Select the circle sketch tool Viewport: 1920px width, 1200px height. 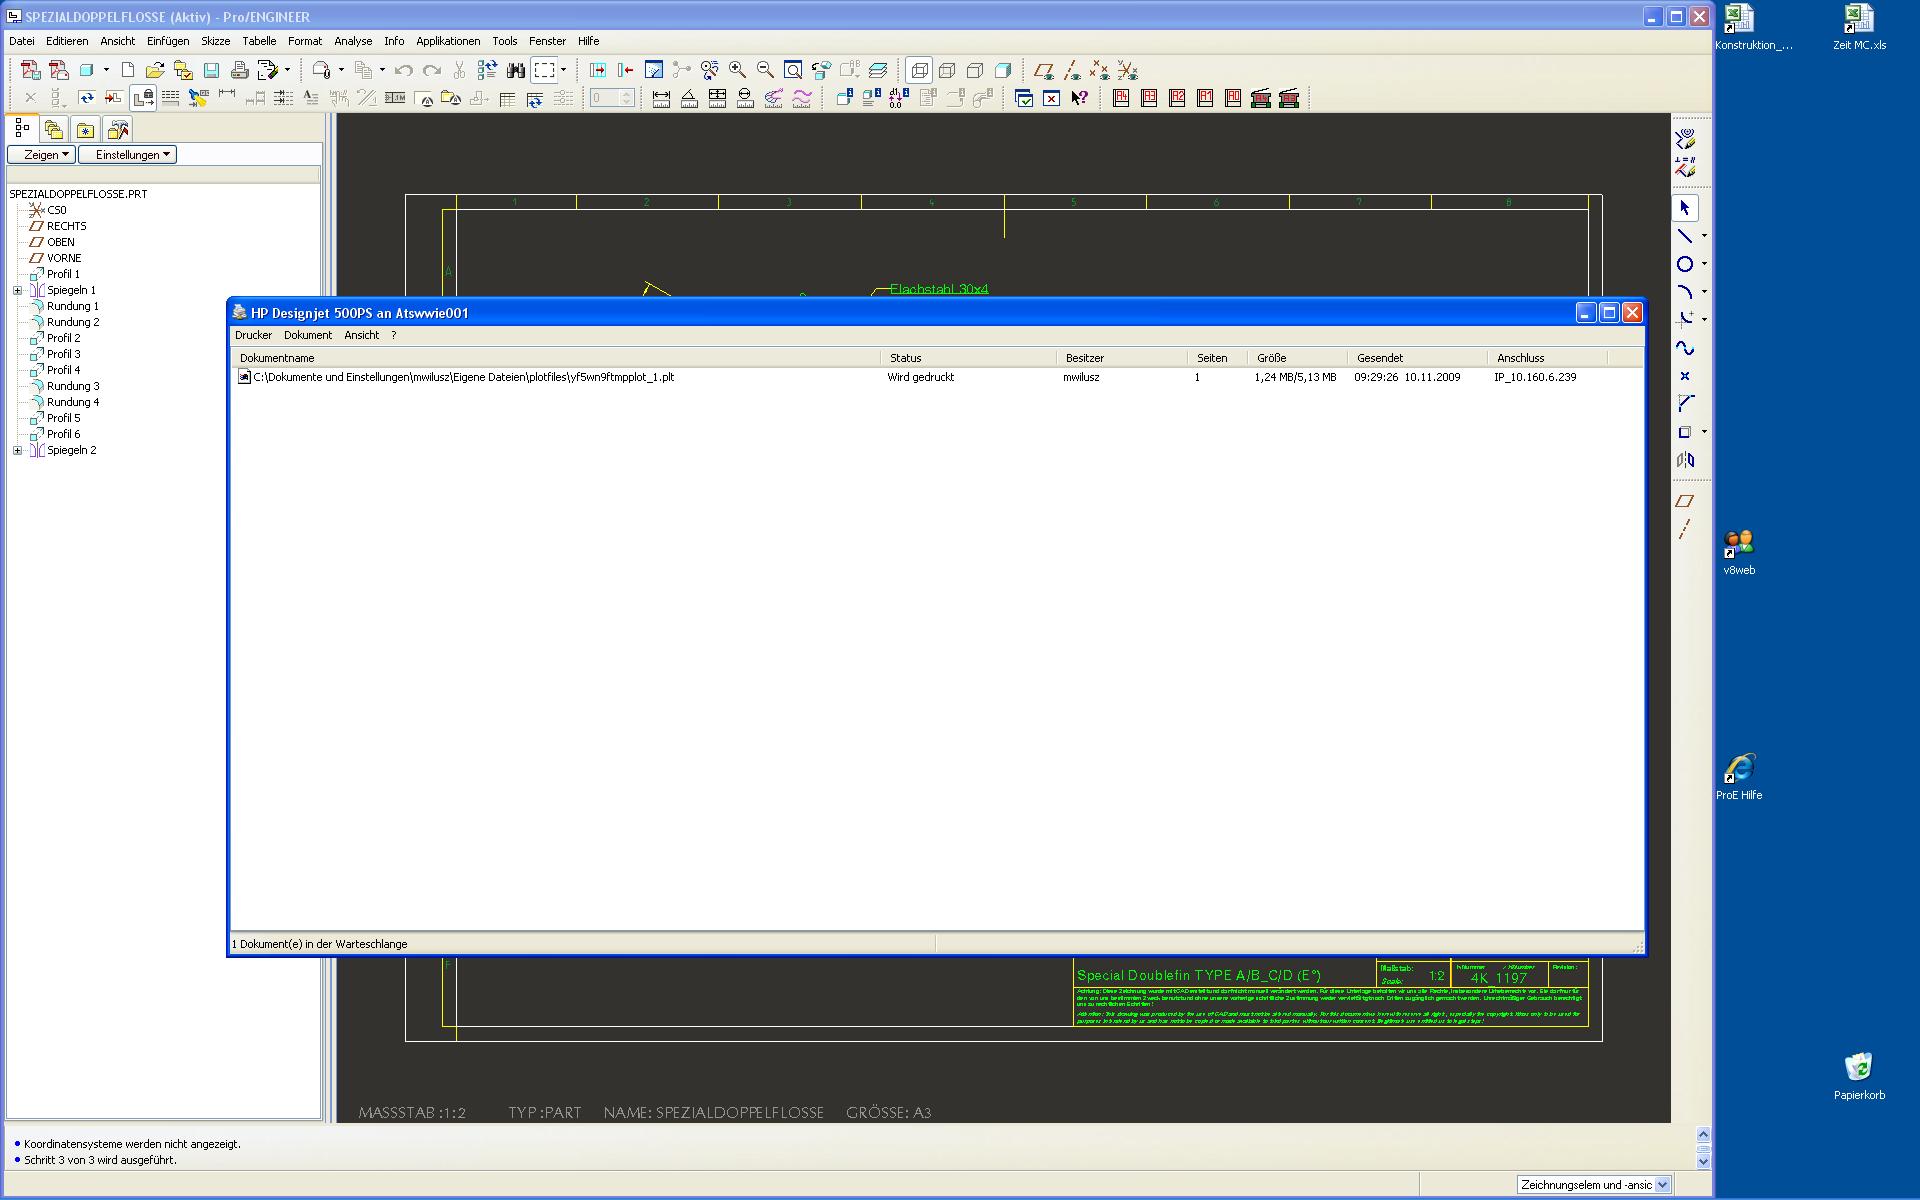click(x=1685, y=264)
